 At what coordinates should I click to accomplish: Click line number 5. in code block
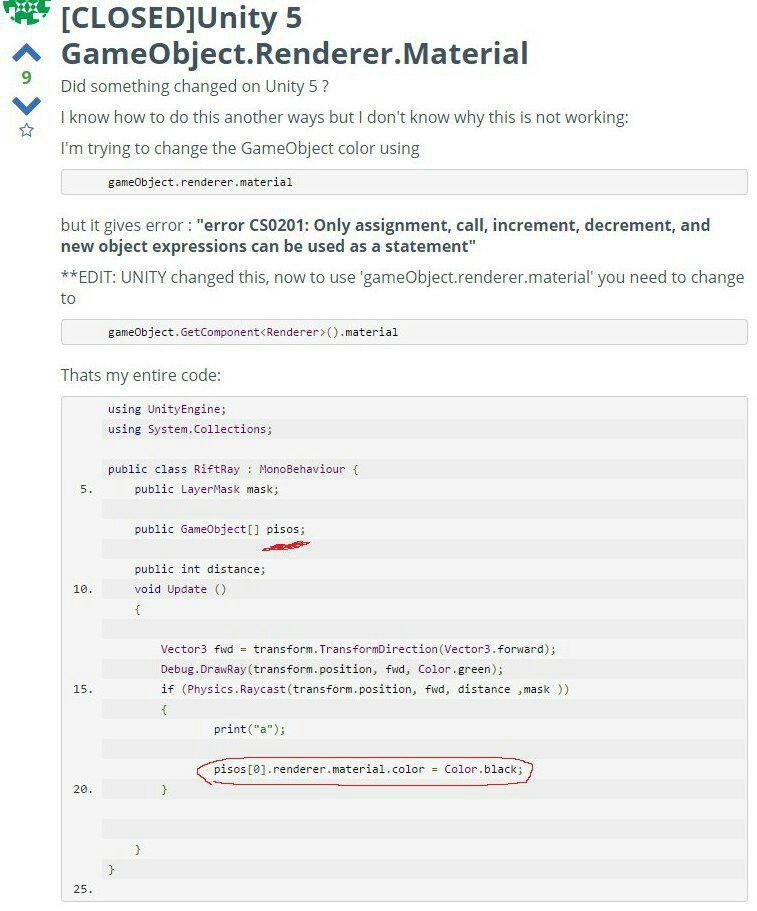(x=87, y=489)
